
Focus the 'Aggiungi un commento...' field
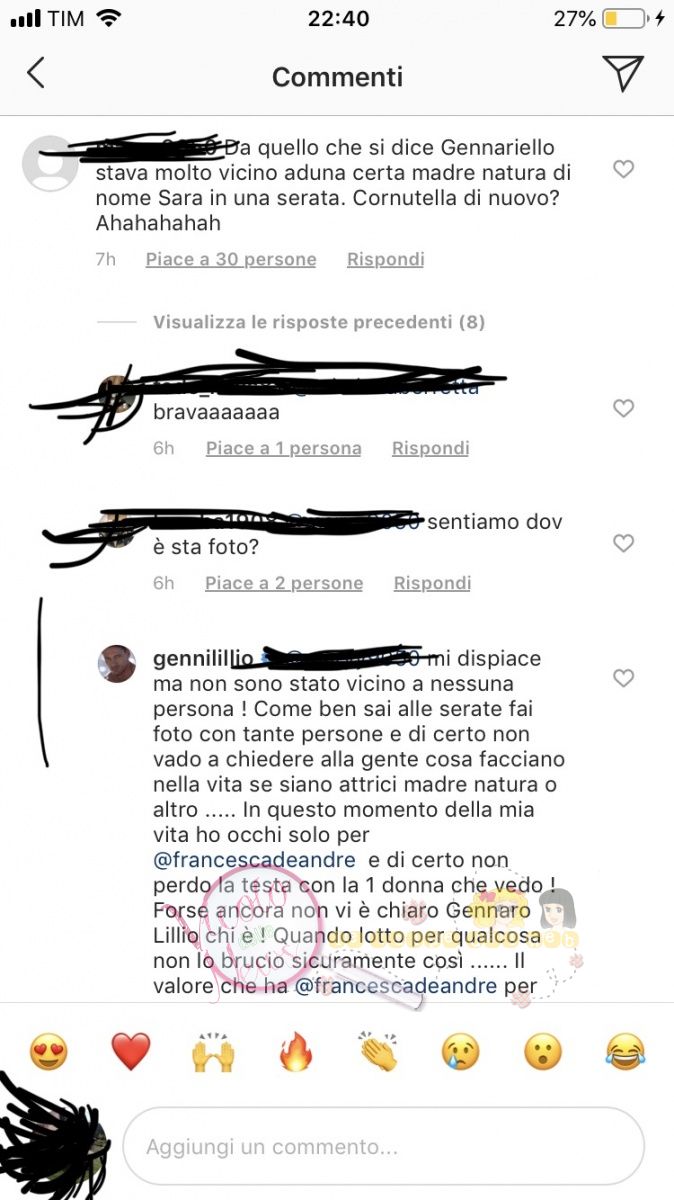(383, 1146)
